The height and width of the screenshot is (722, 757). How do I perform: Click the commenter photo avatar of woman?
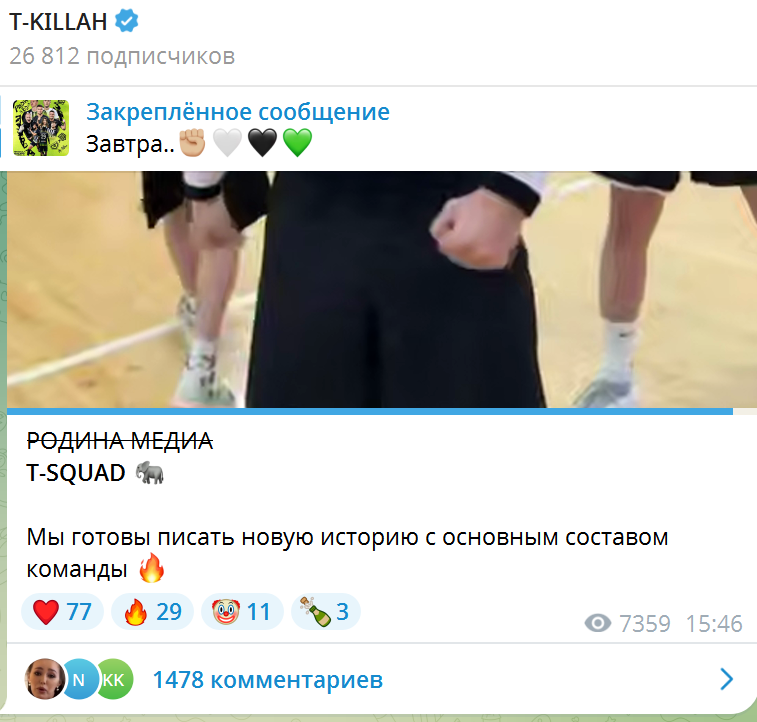(x=45, y=679)
